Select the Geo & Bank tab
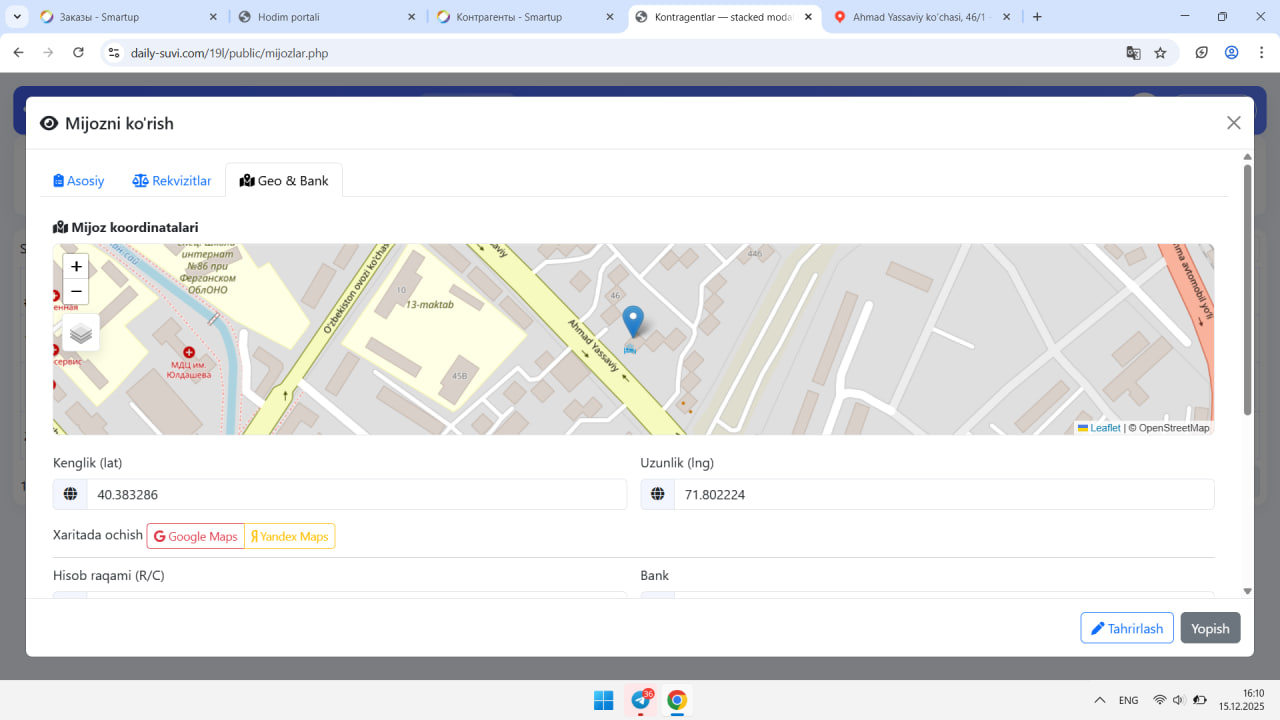The width and height of the screenshot is (1280, 720). tap(284, 181)
